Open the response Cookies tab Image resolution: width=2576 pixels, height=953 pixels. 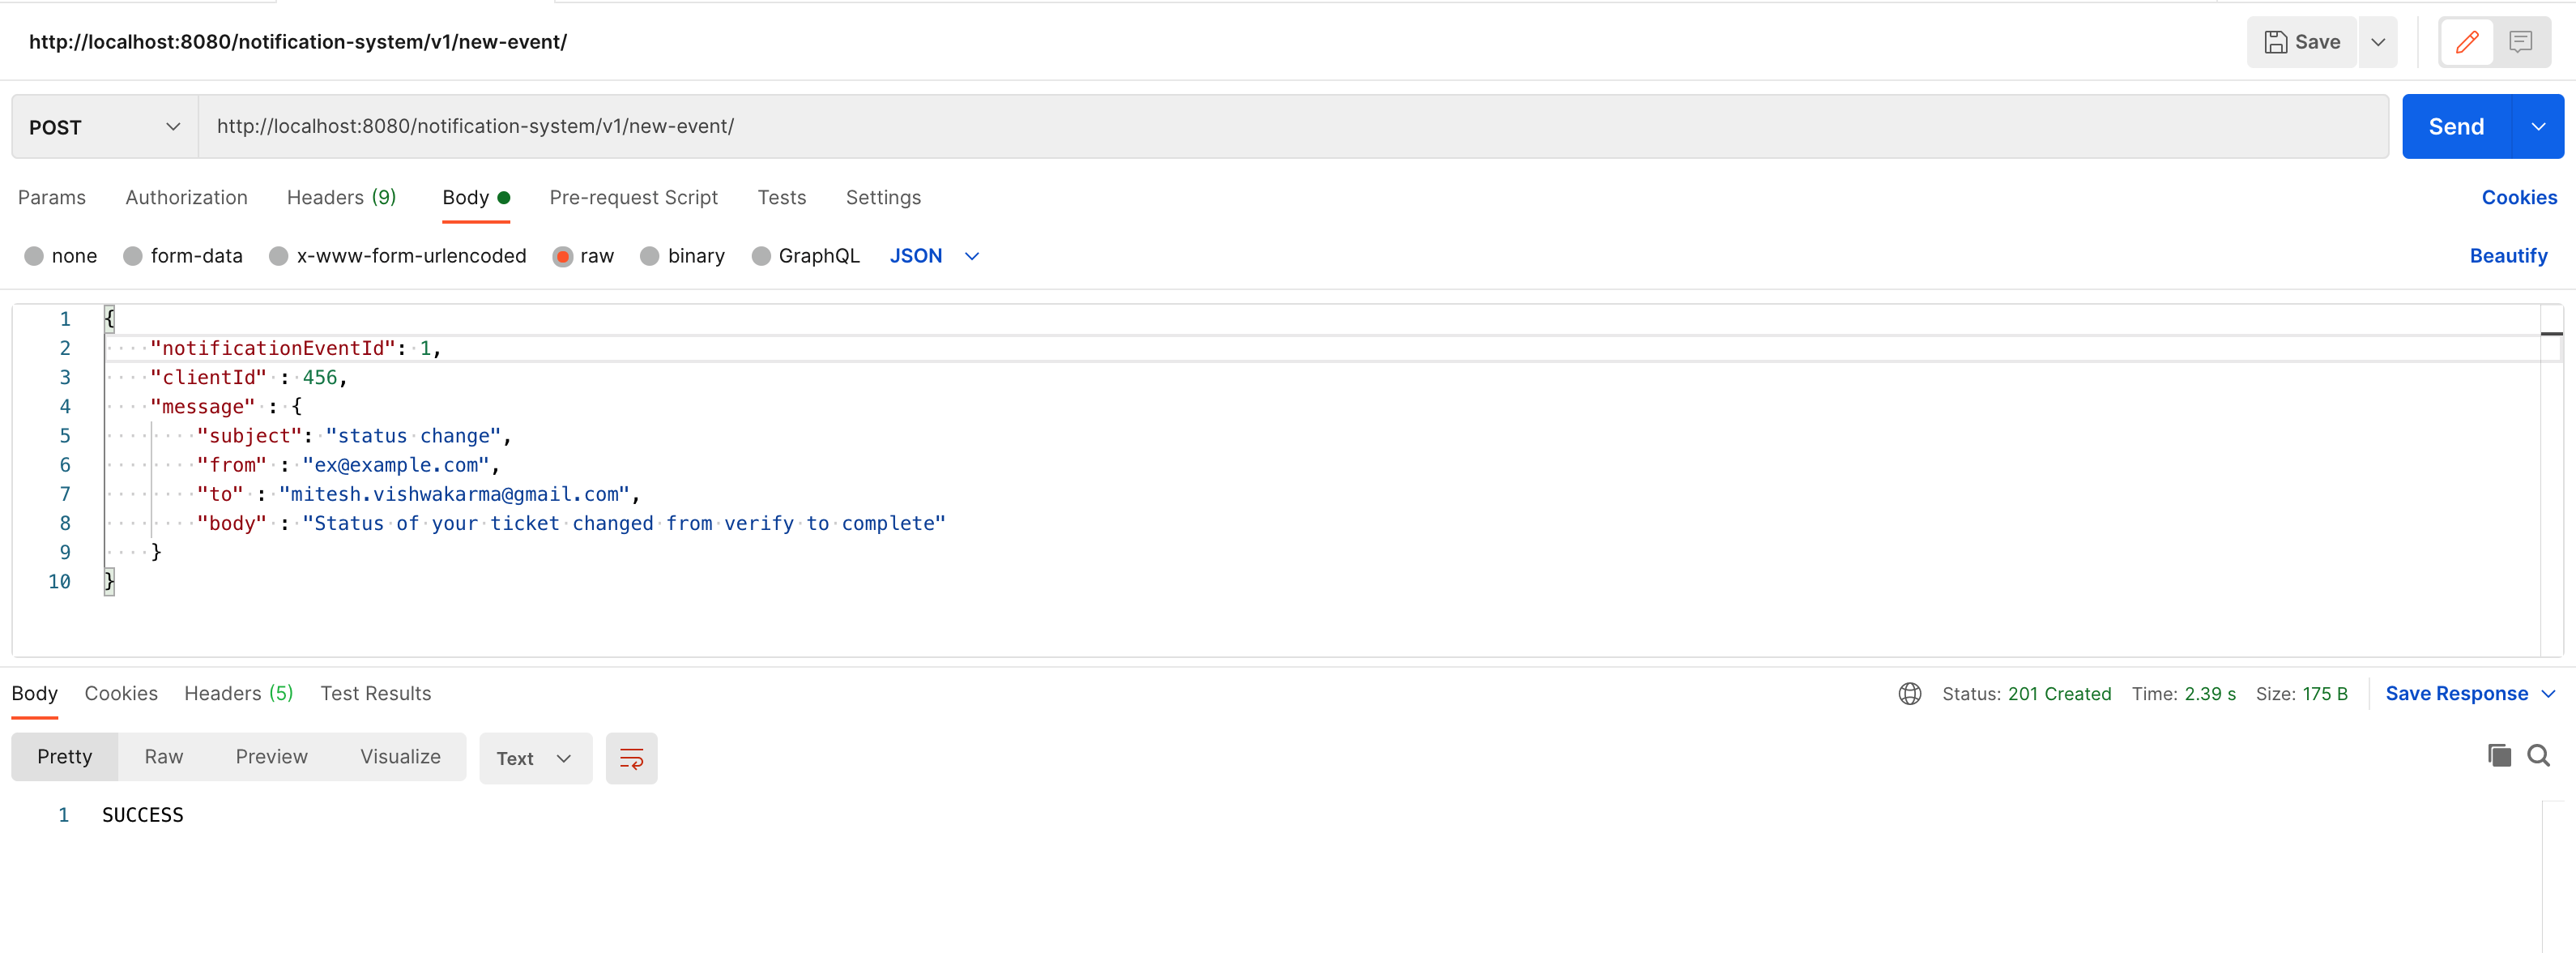click(x=121, y=693)
